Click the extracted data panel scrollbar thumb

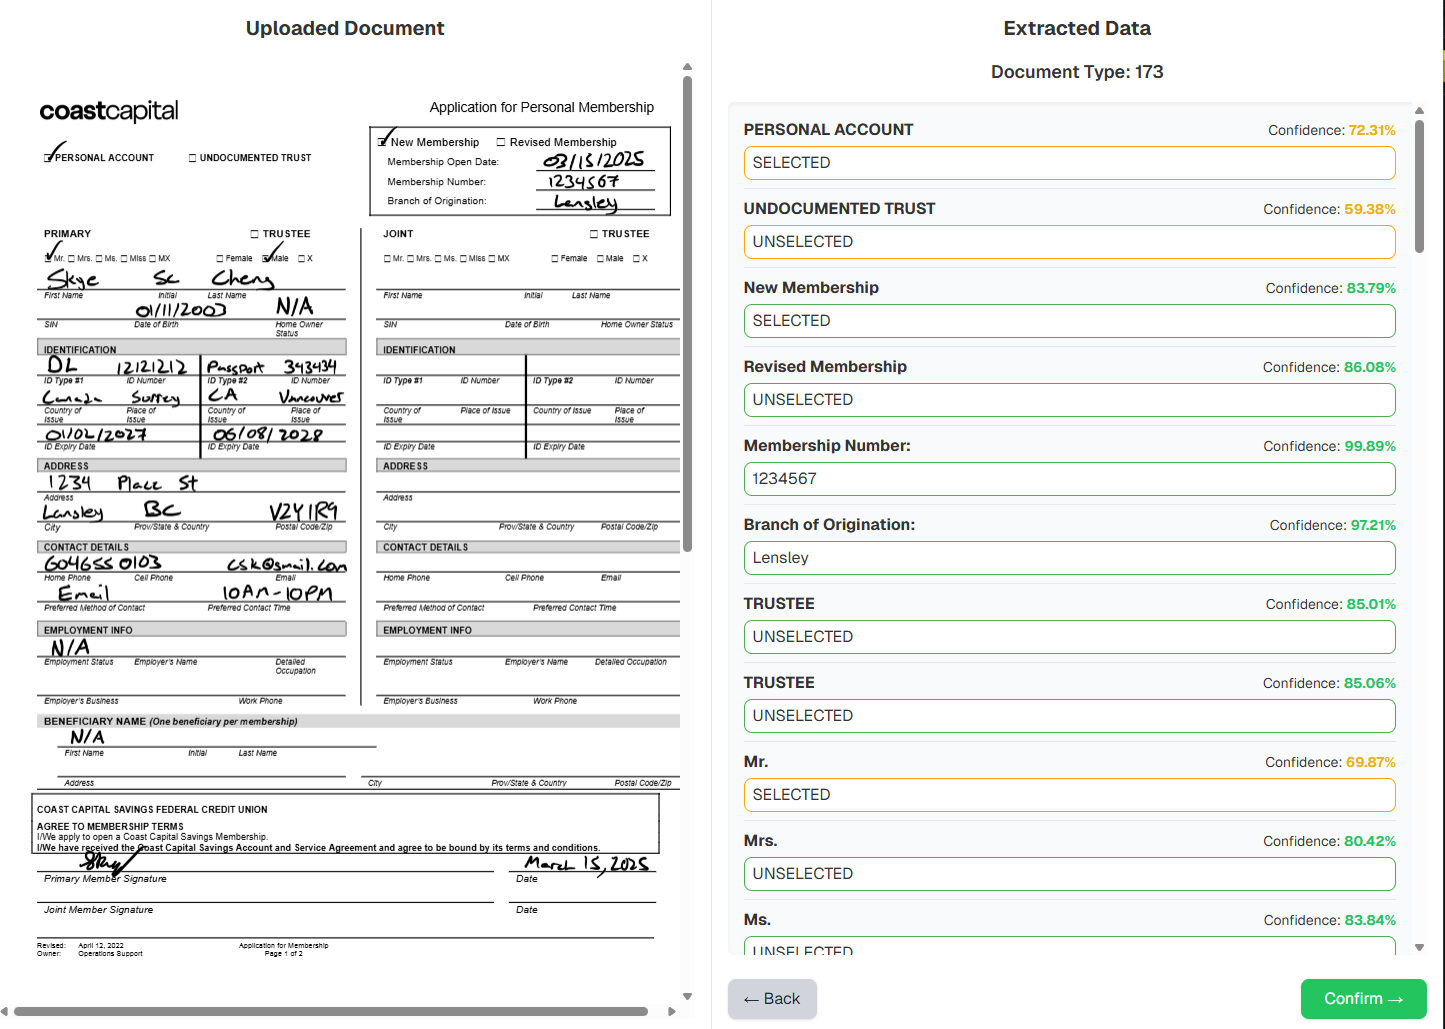[1419, 185]
